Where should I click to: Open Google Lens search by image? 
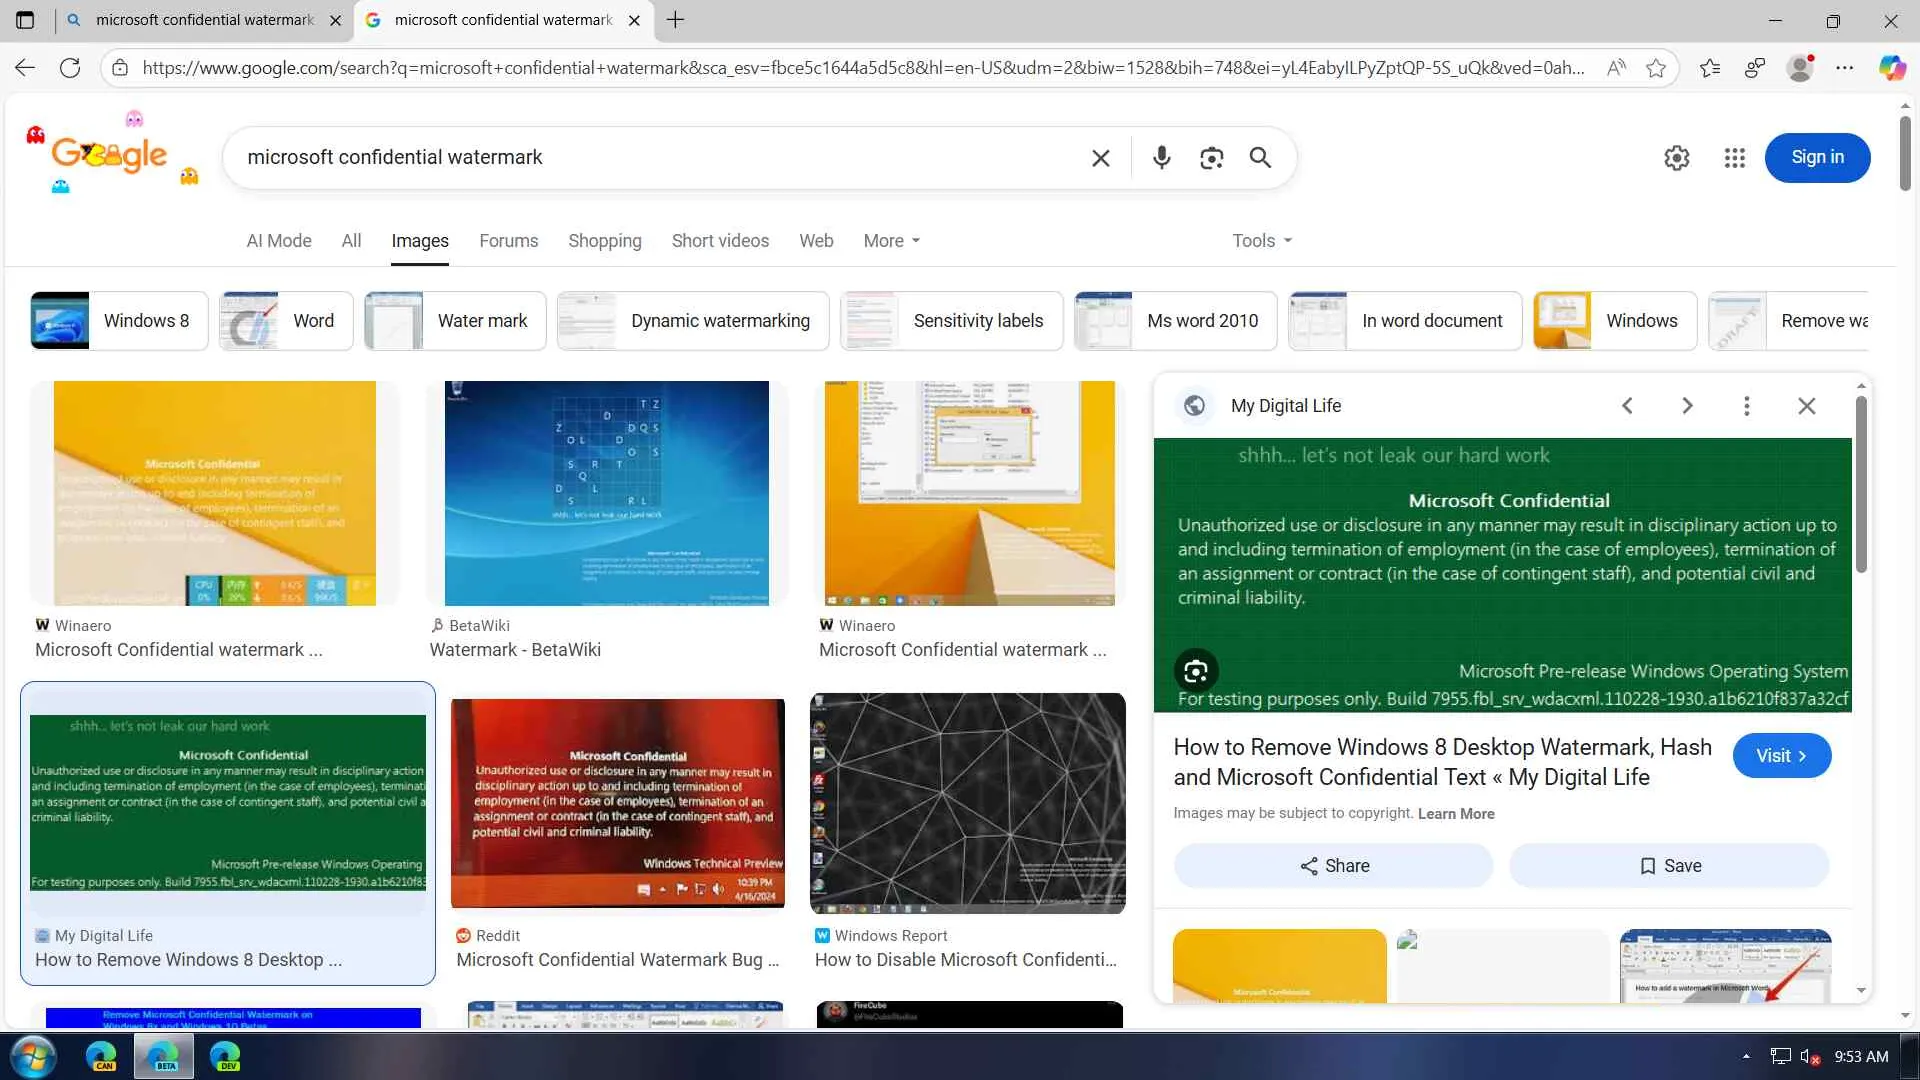pyautogui.click(x=1211, y=158)
